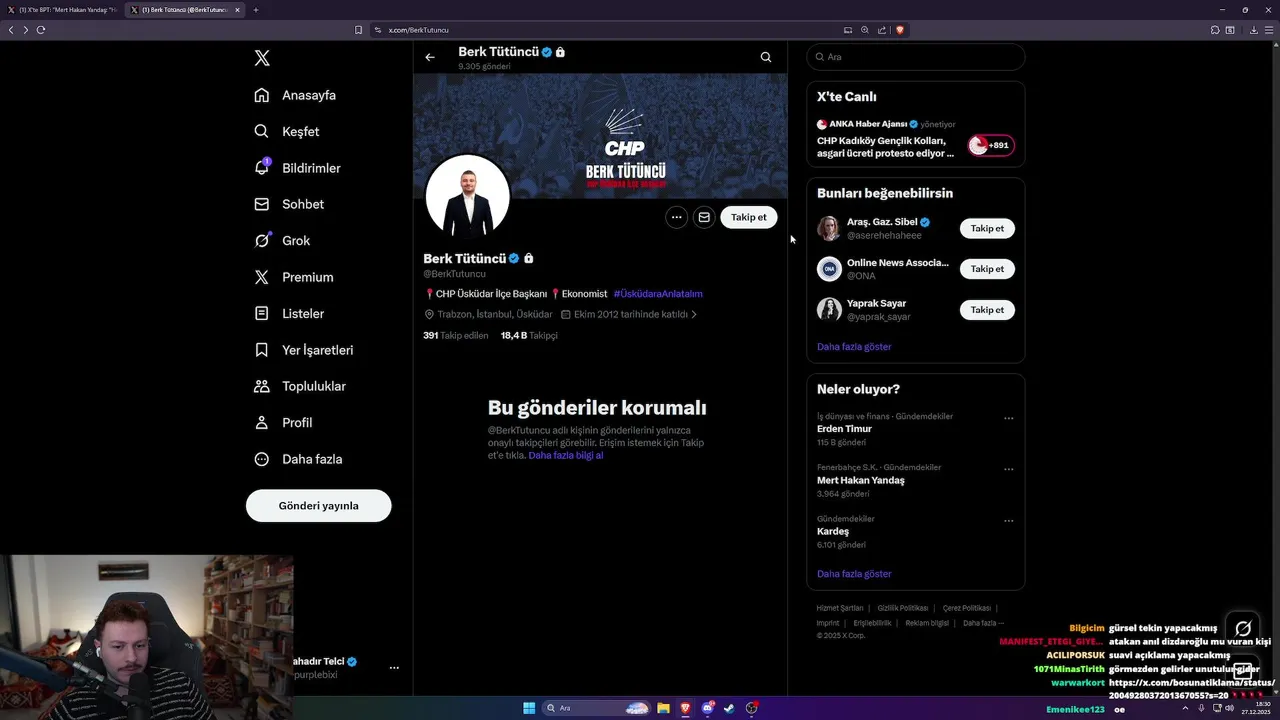This screenshot has width=1280, height=720.
Task: Open Grok from sidebar
Action: [x=282, y=240]
